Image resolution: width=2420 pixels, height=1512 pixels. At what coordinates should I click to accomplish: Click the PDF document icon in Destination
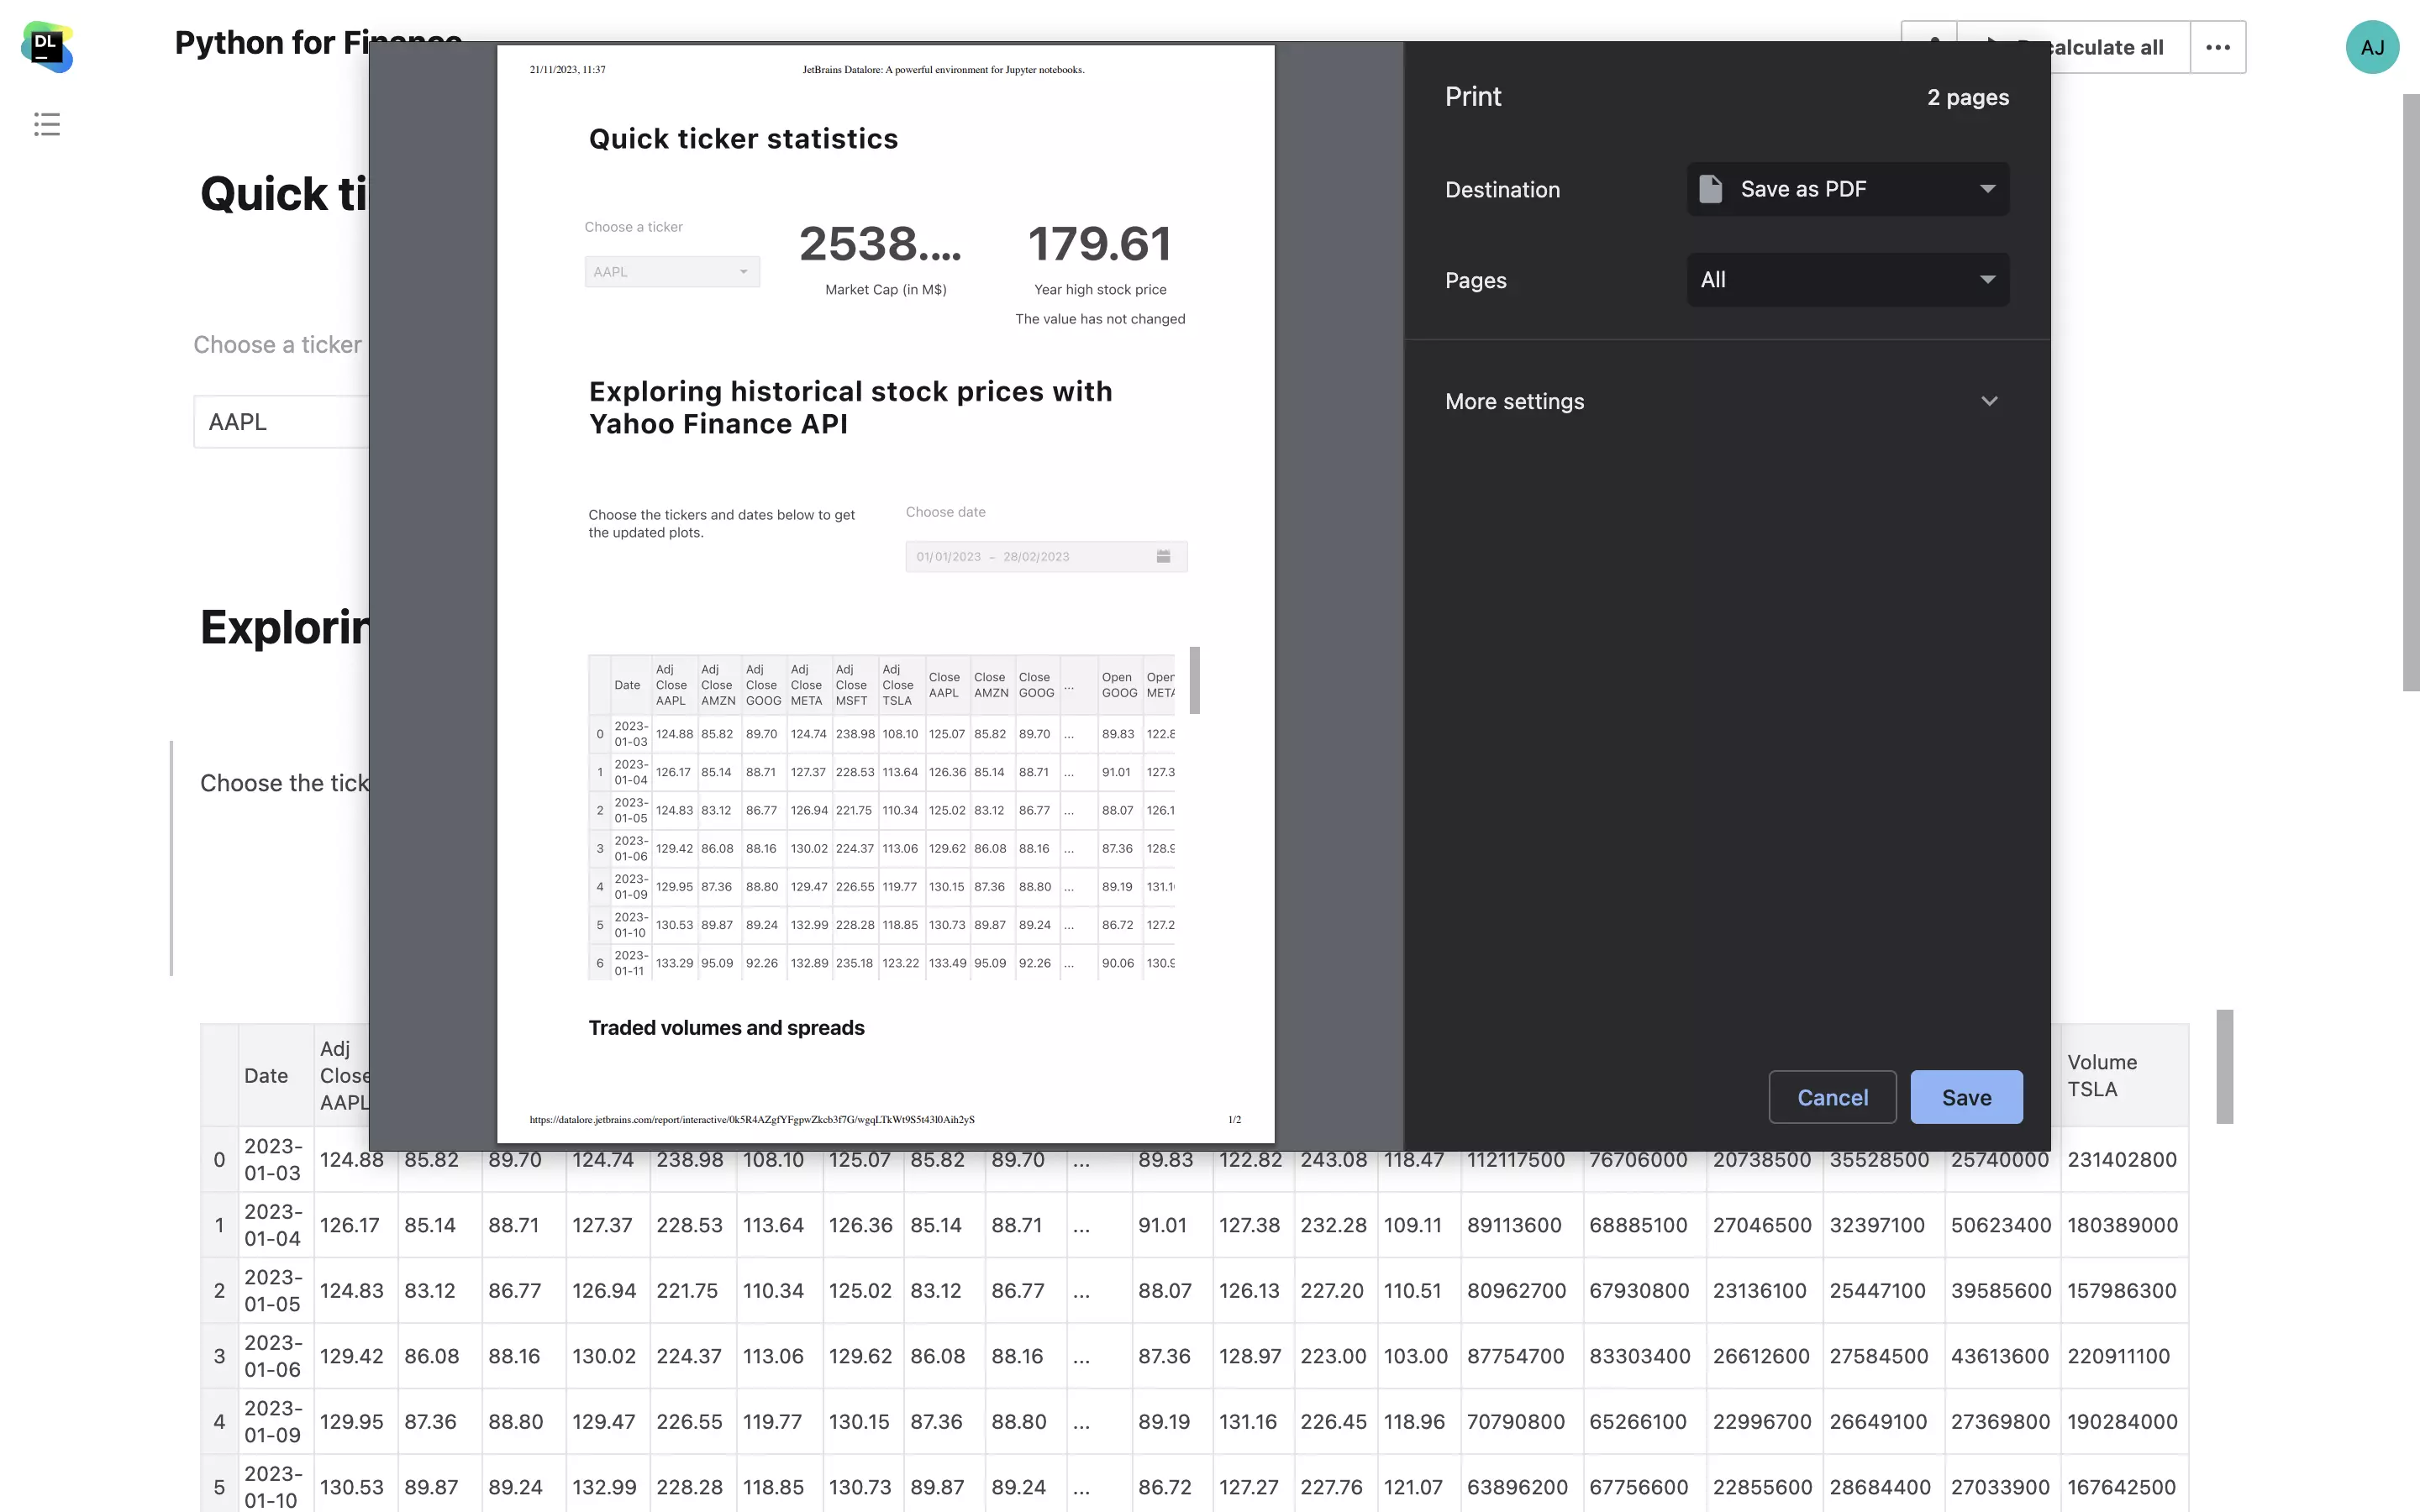(1711, 189)
